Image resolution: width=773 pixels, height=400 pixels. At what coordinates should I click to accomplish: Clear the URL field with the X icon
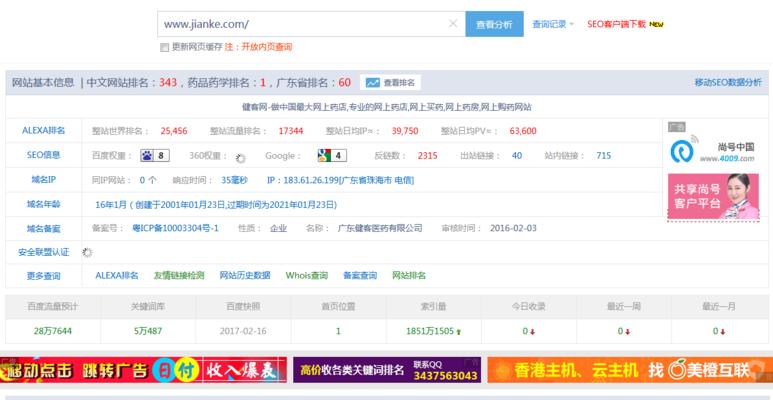453,24
